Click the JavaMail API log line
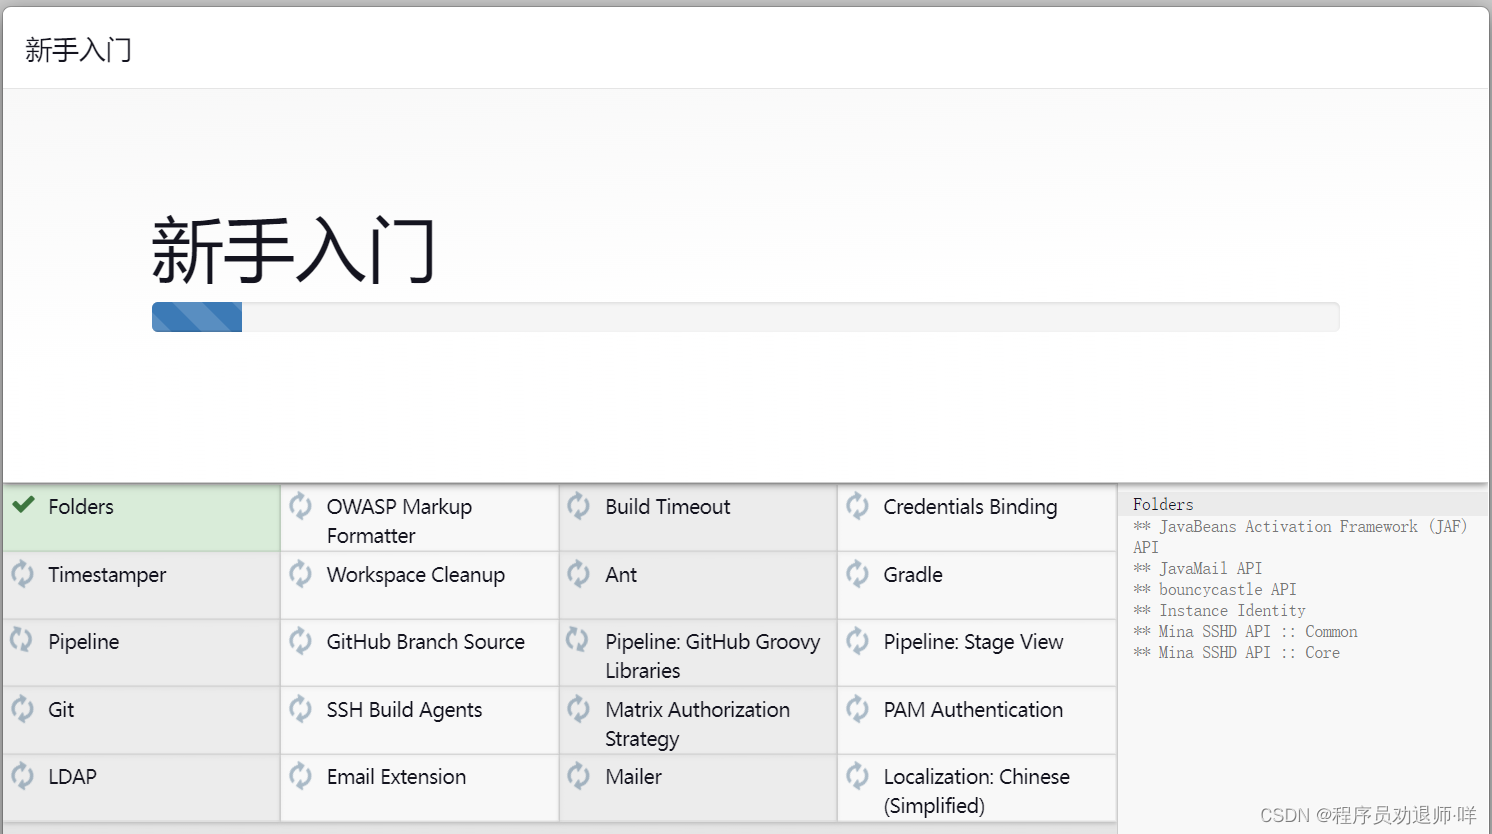This screenshot has height=834, width=1492. pyautogui.click(x=1197, y=568)
